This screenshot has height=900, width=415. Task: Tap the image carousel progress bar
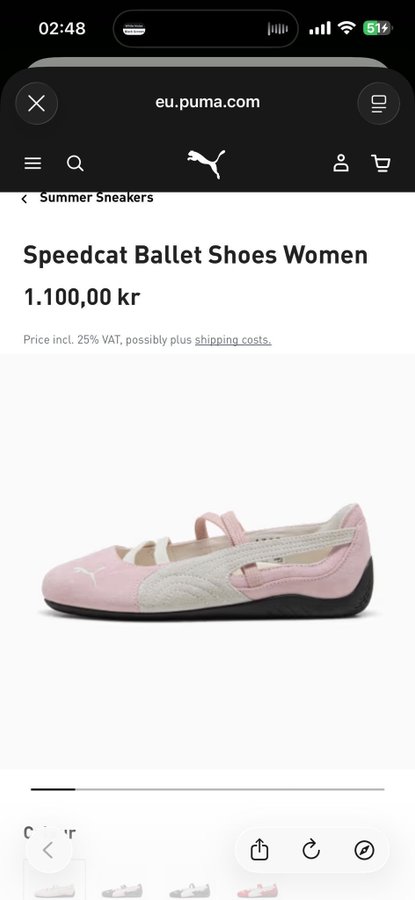(x=207, y=789)
